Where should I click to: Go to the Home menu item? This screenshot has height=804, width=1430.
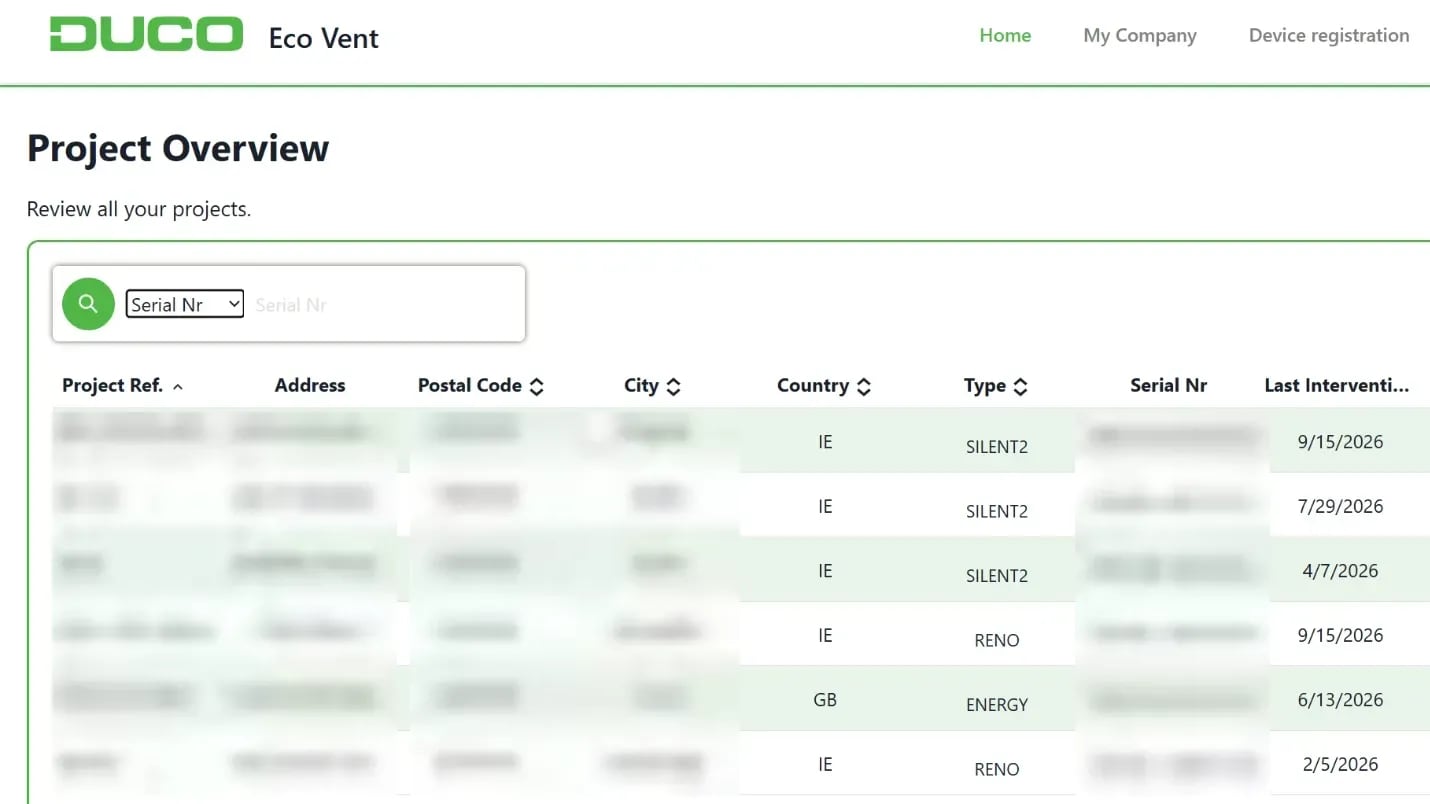click(1005, 35)
